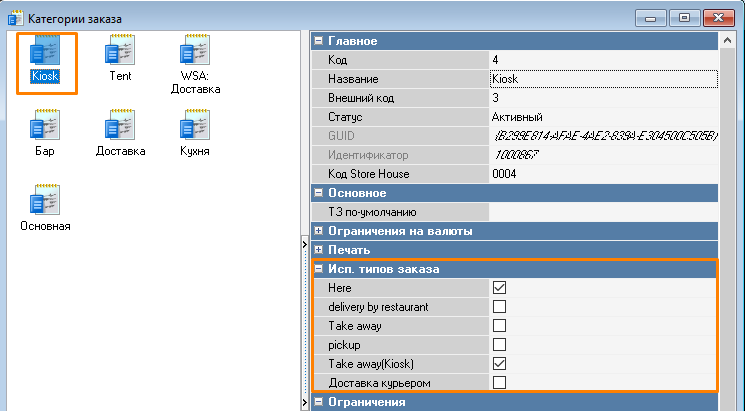Enable the delivery by restaurant checkbox

click(x=499, y=307)
